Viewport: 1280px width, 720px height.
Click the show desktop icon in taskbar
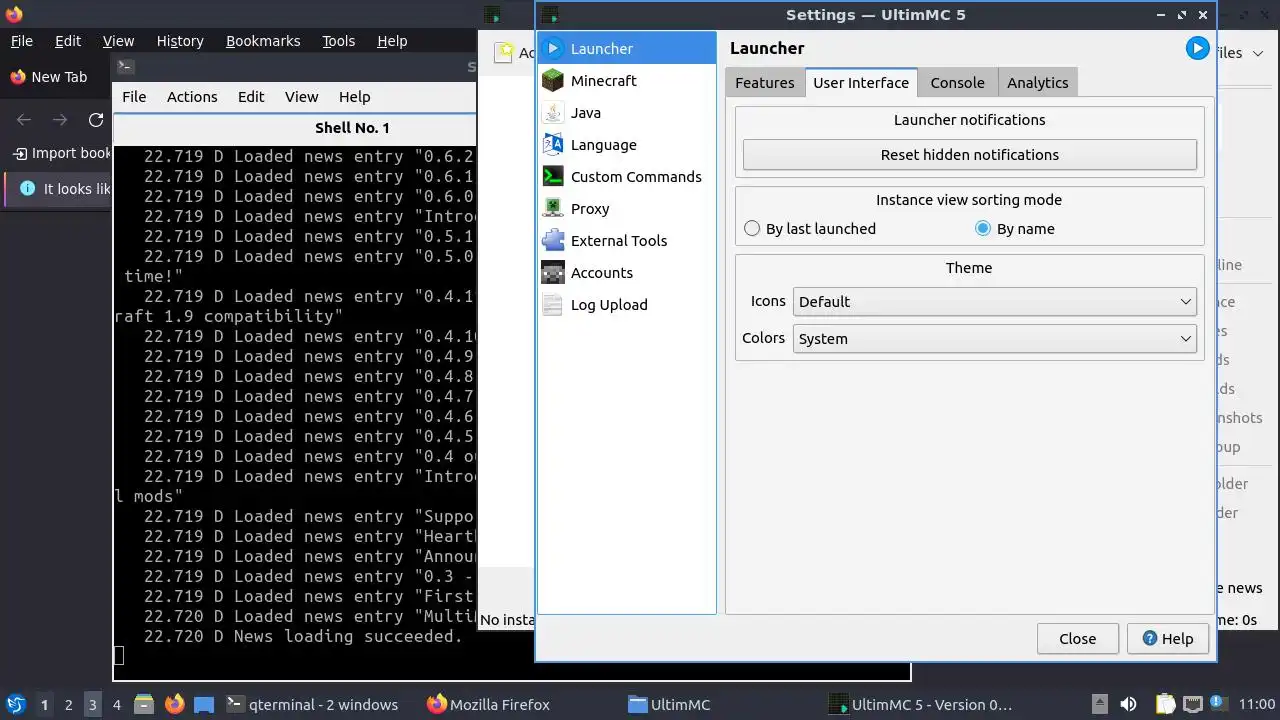[x=204, y=704]
